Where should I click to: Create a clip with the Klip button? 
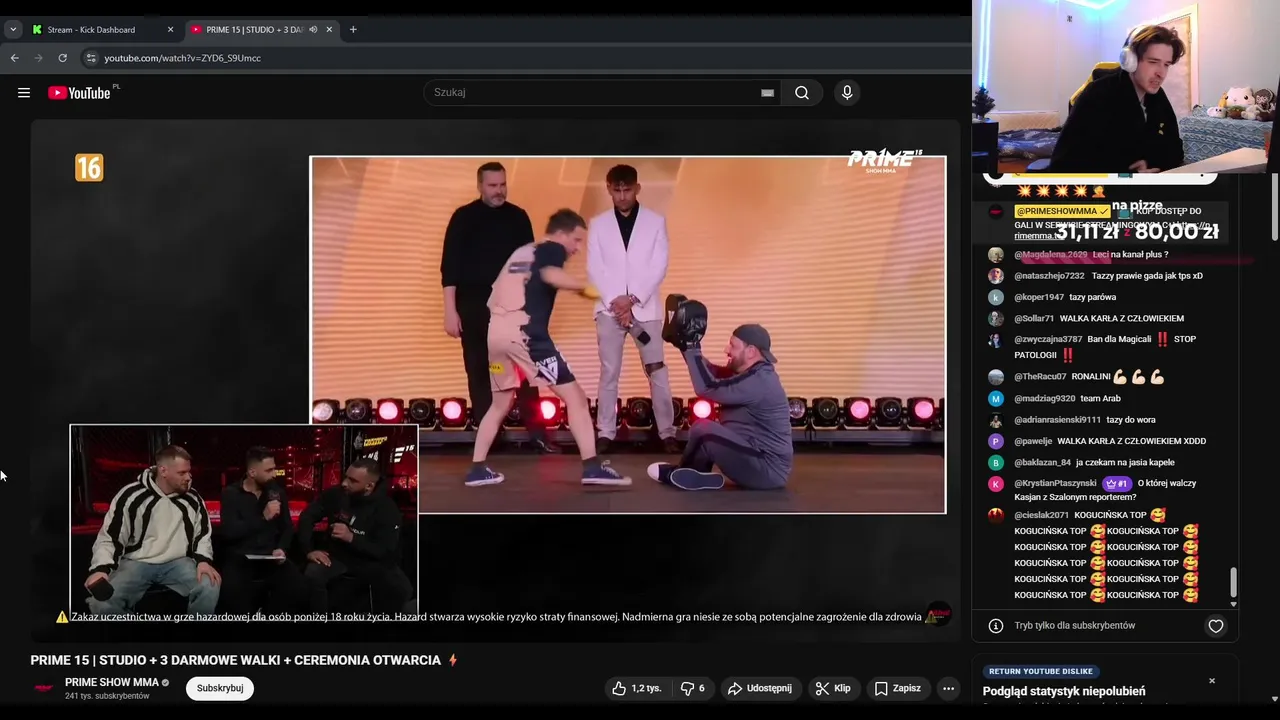pos(833,688)
